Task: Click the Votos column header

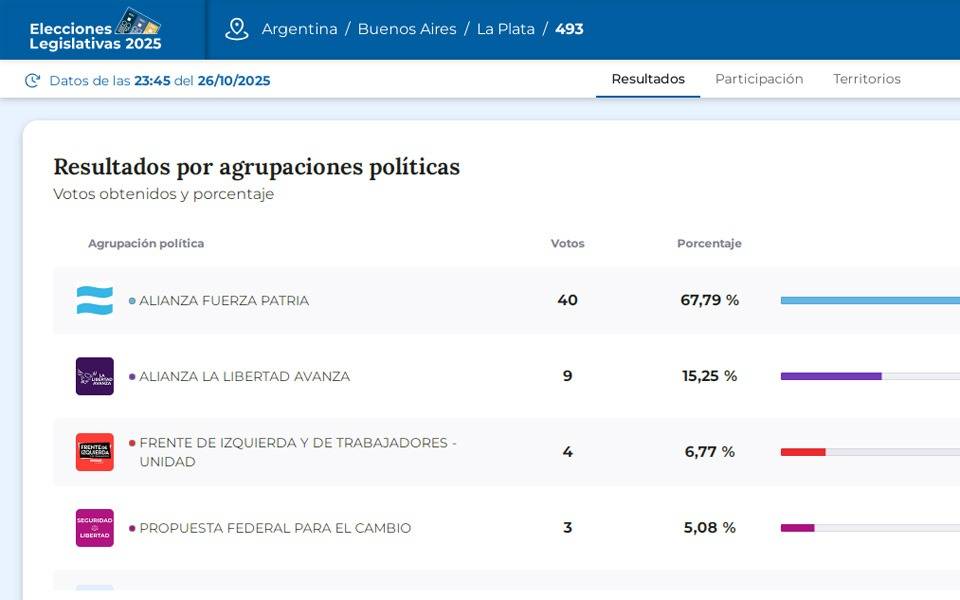Action: pos(567,243)
